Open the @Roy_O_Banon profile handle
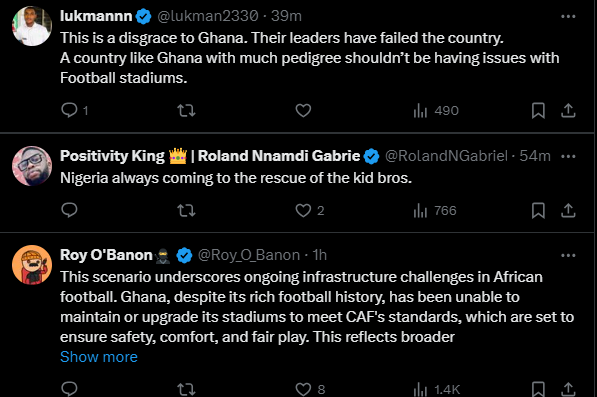 (x=249, y=255)
